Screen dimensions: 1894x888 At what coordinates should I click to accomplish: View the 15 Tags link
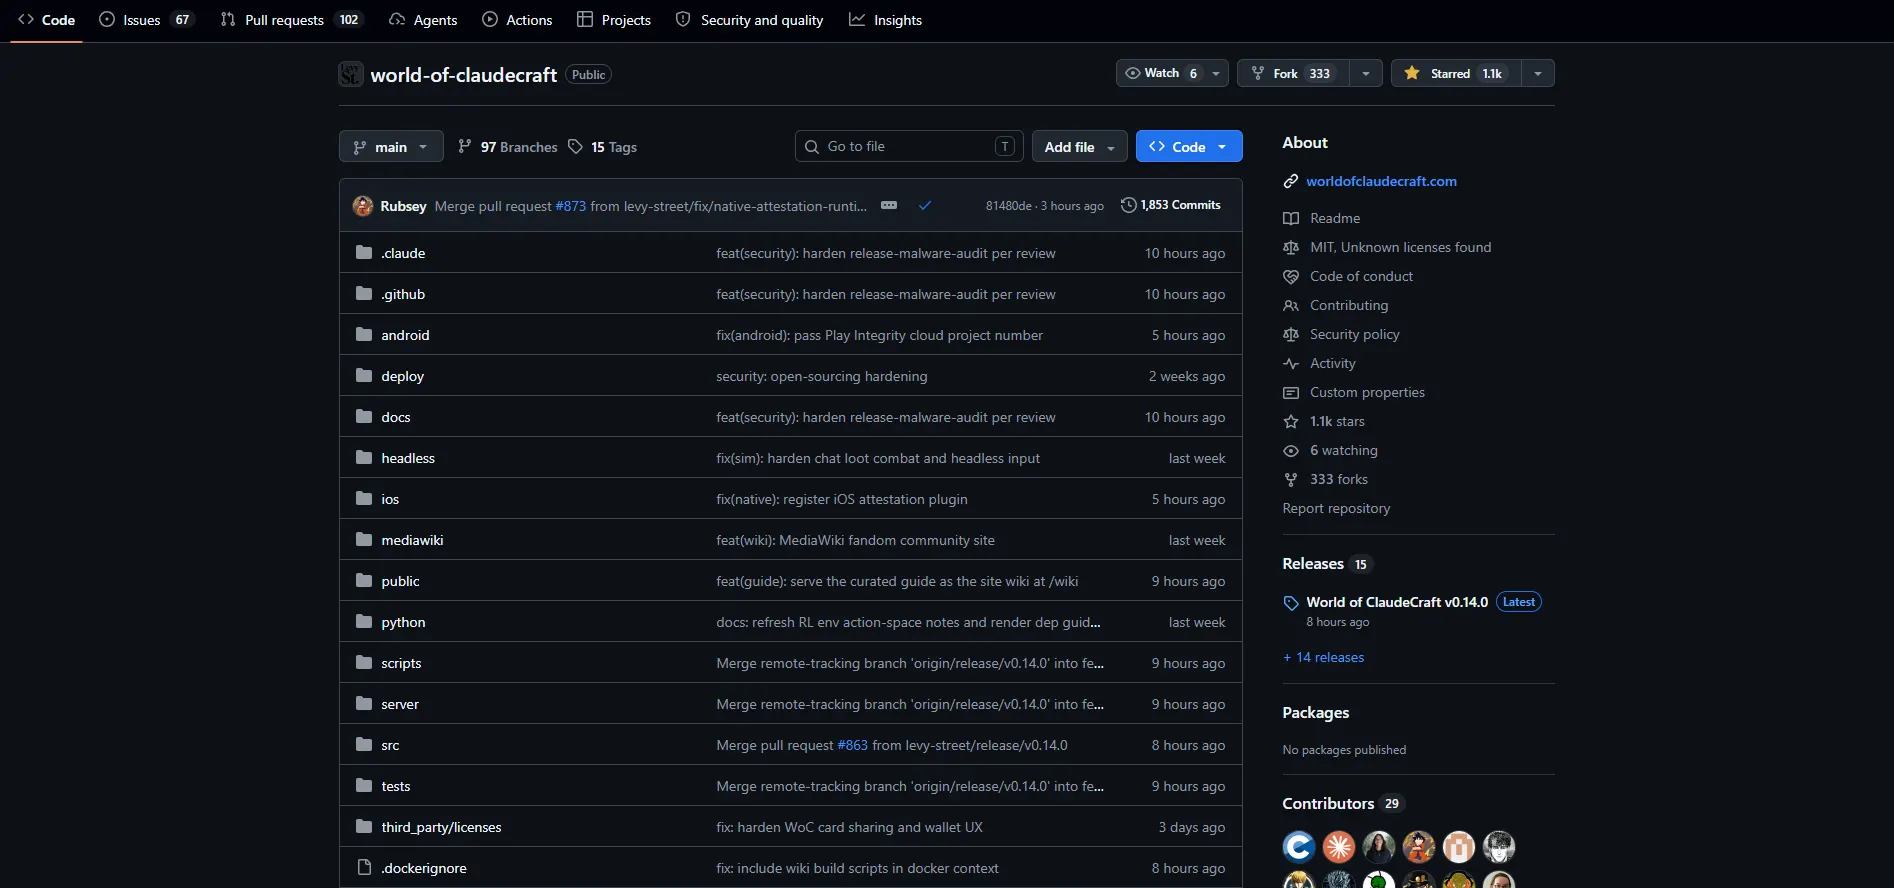pyautogui.click(x=602, y=147)
